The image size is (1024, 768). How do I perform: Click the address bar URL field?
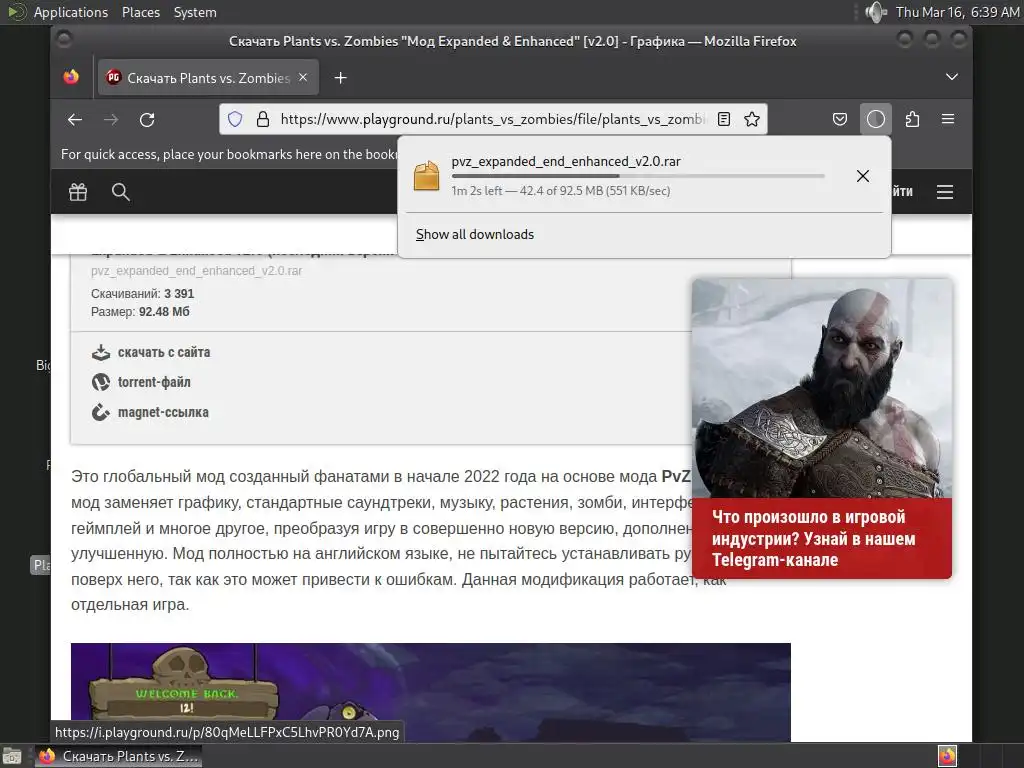pyautogui.click(x=492, y=119)
